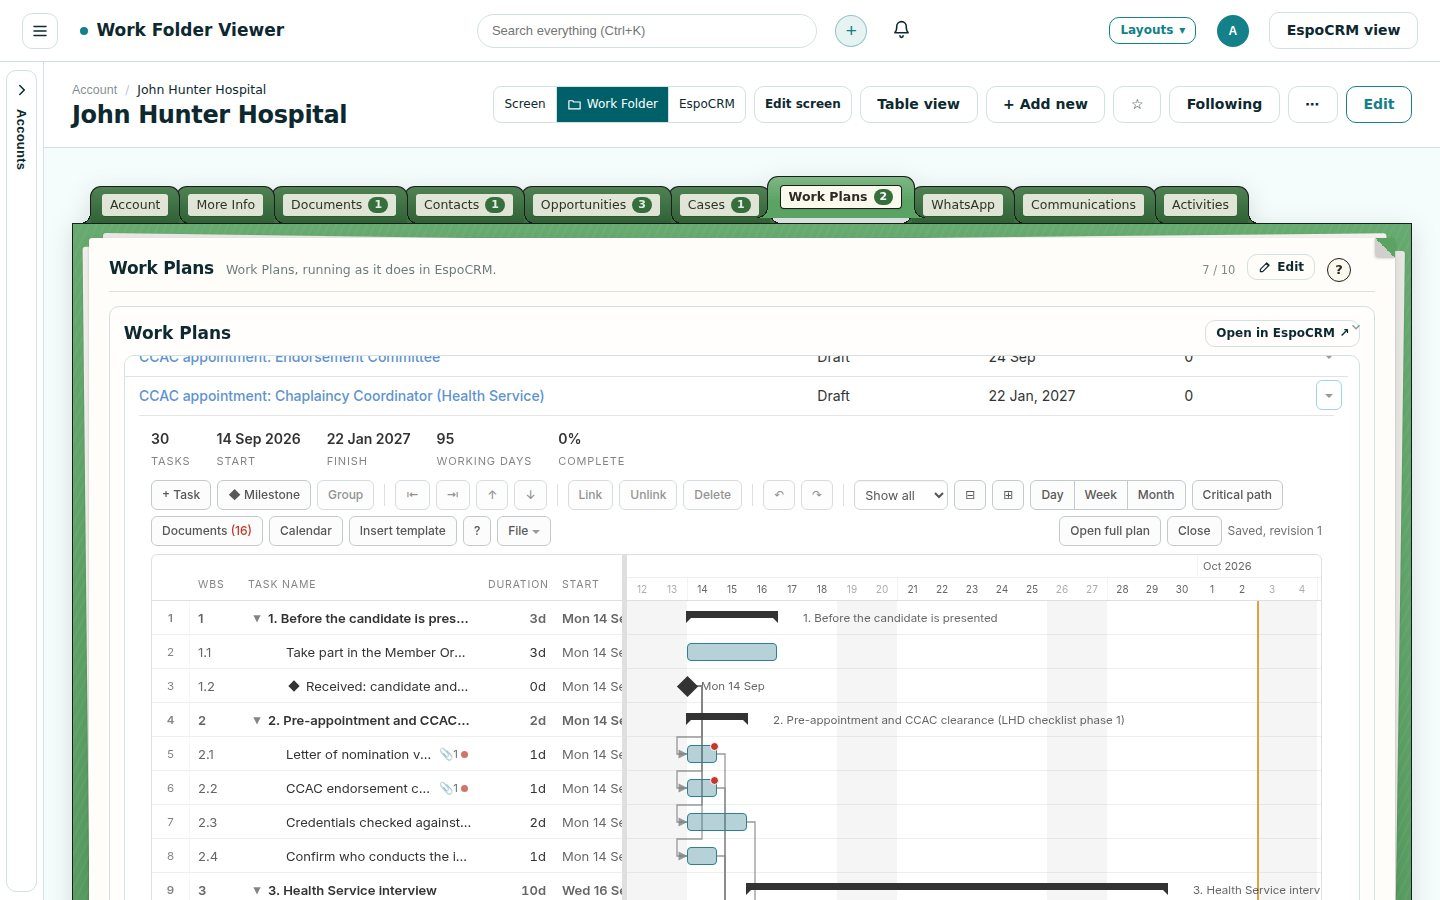Click the outdent task icon
Viewport: 1440px width, 900px height.
pos(412,495)
